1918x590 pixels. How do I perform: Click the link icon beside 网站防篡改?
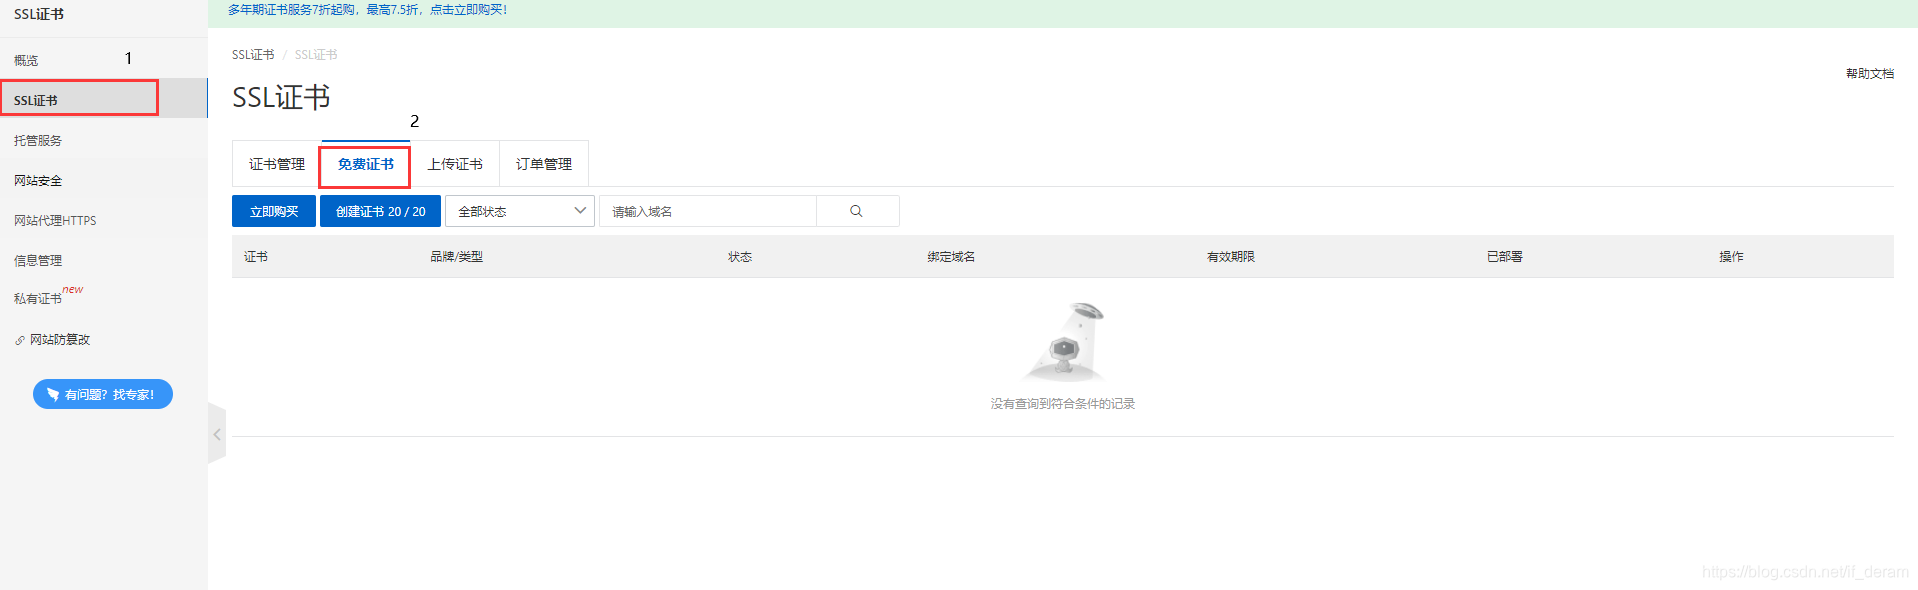pos(20,340)
